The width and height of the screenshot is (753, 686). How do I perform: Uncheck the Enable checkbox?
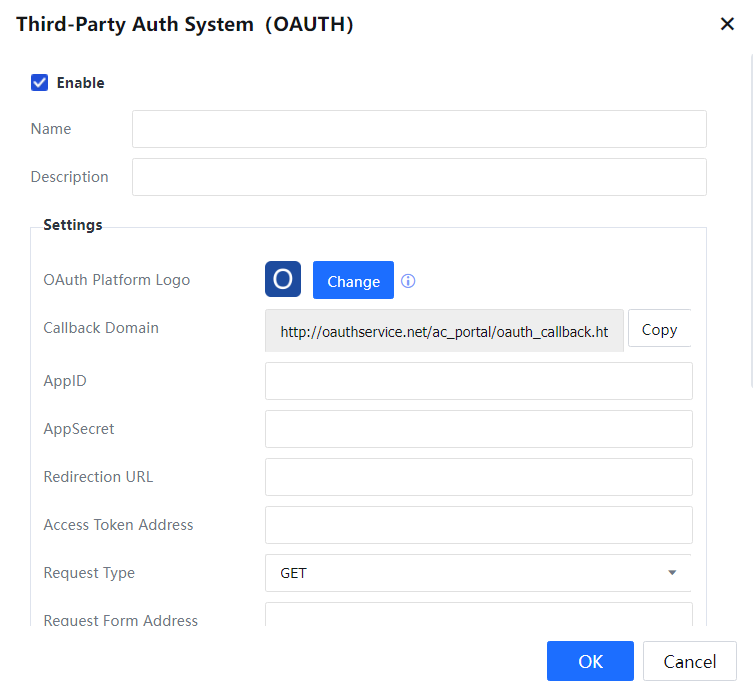[x=40, y=83]
